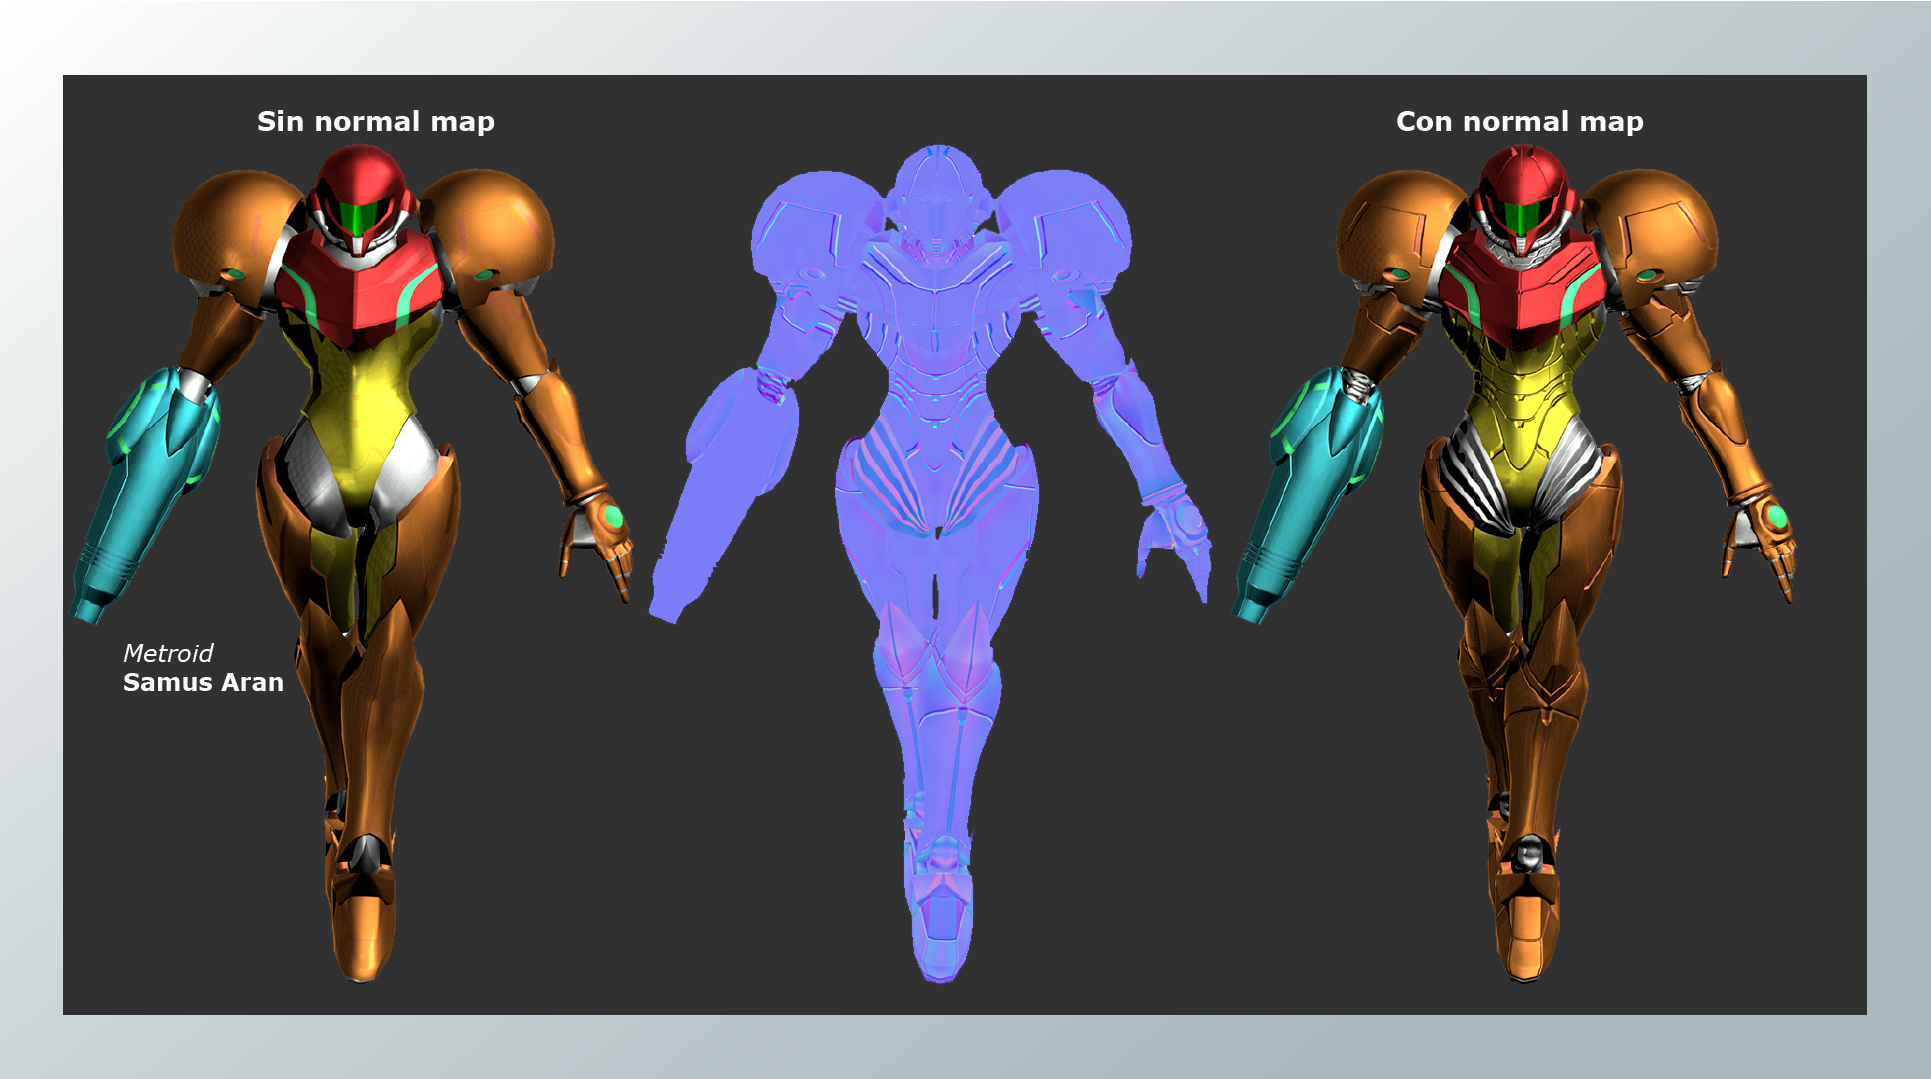Click the 'Metroid' caption text
1931x1079 pixels.
coord(168,653)
